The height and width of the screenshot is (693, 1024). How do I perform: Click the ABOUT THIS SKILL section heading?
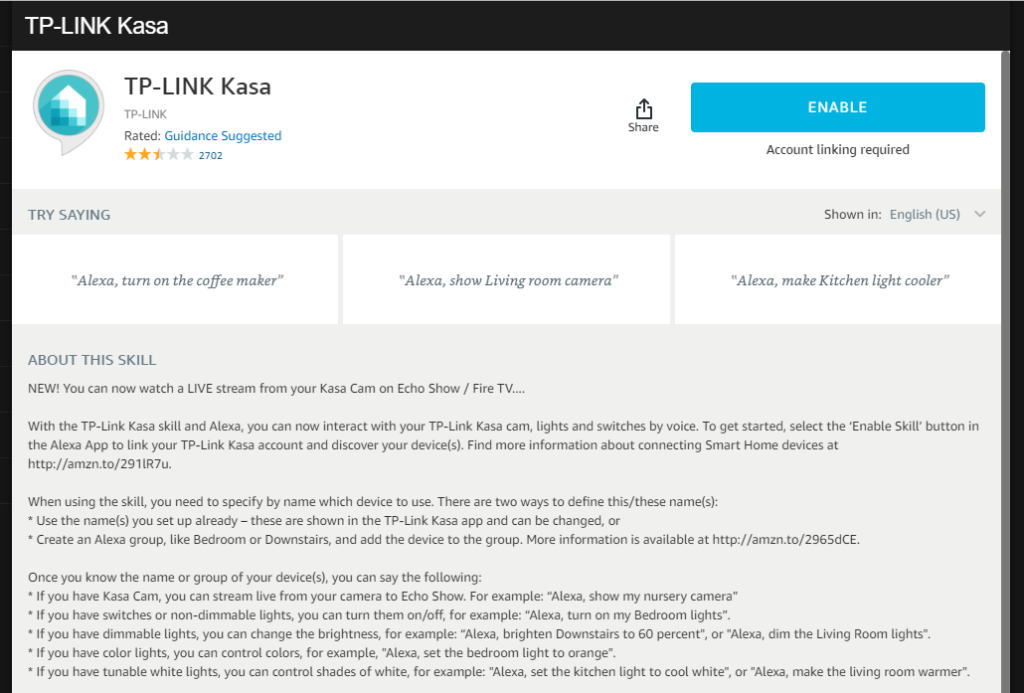click(x=92, y=360)
